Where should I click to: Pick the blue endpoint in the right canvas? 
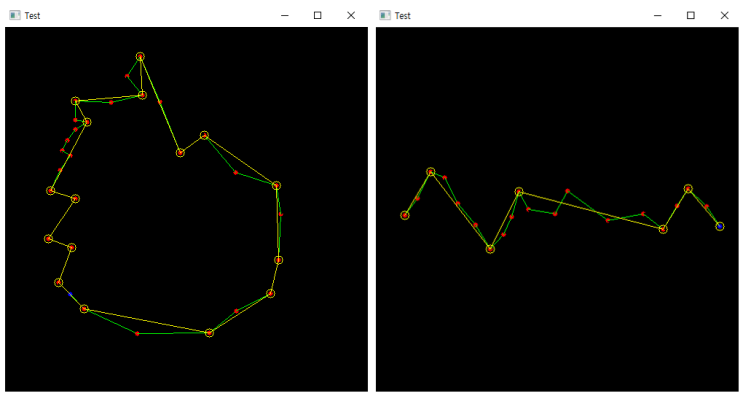pos(720,226)
